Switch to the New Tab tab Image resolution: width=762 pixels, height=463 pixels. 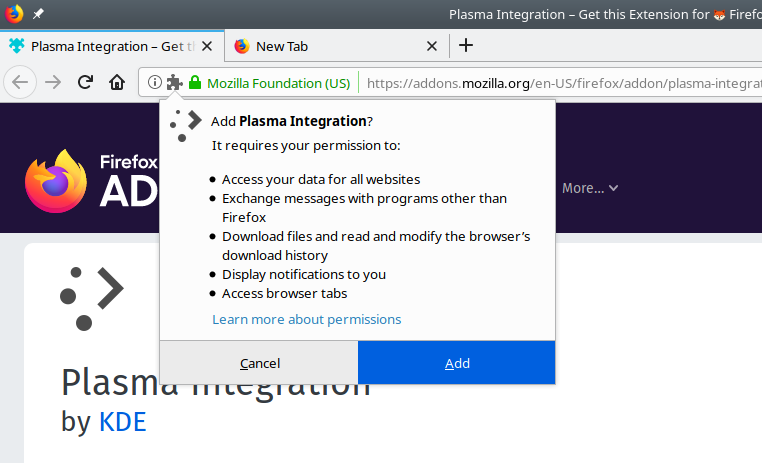tap(336, 46)
